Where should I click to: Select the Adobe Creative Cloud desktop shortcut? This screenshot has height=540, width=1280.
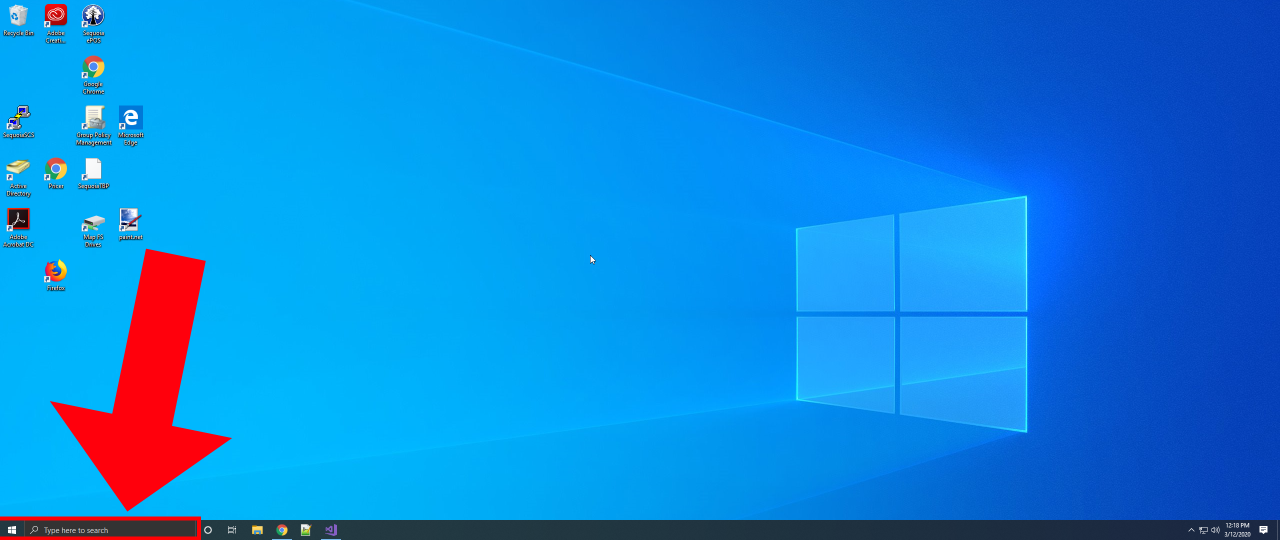(x=56, y=17)
